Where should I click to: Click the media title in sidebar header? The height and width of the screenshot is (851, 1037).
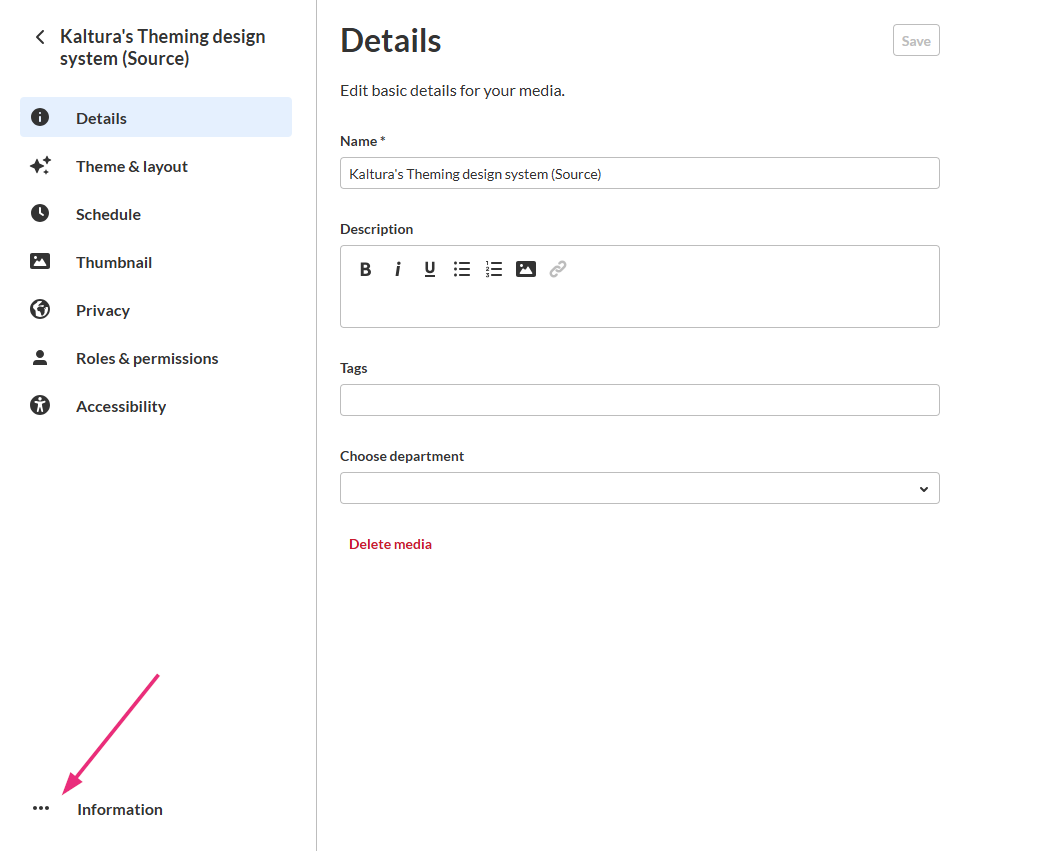click(163, 47)
